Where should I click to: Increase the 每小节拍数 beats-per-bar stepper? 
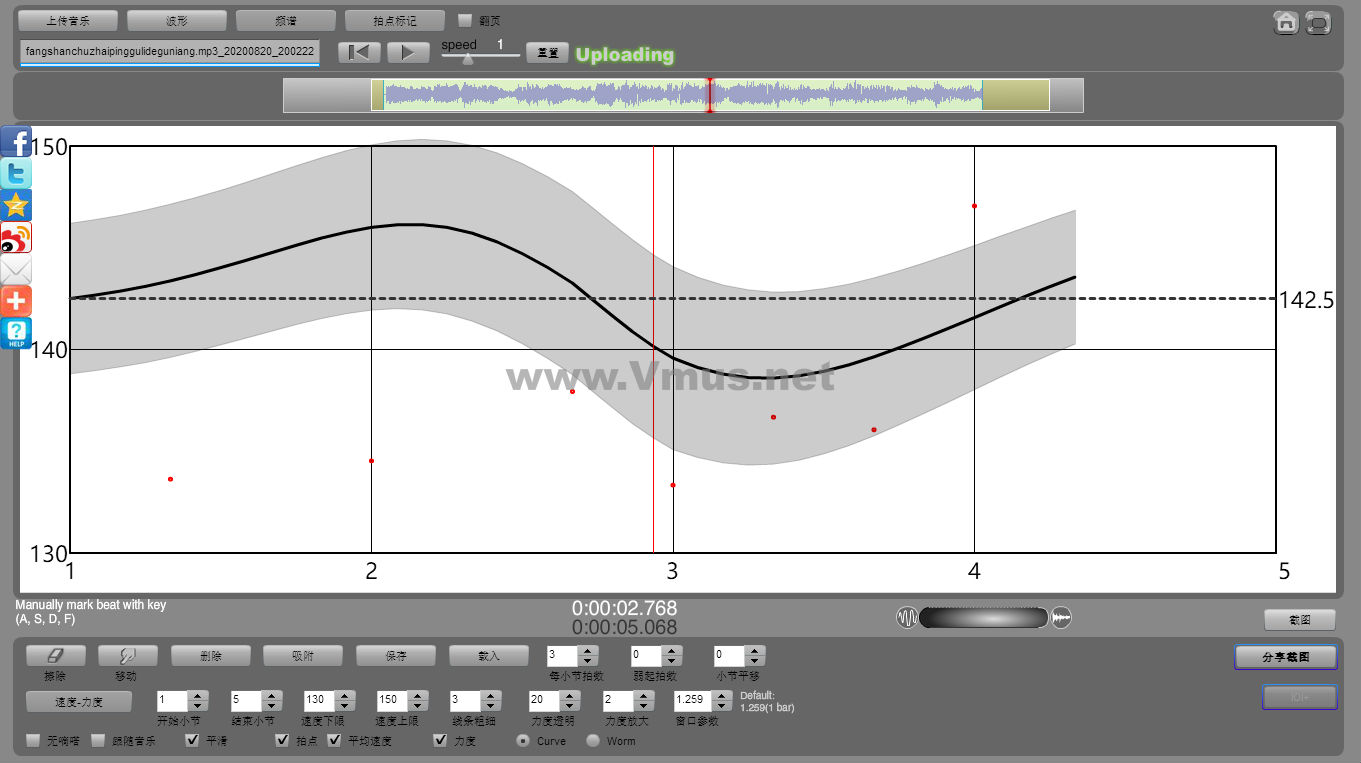pos(588,651)
